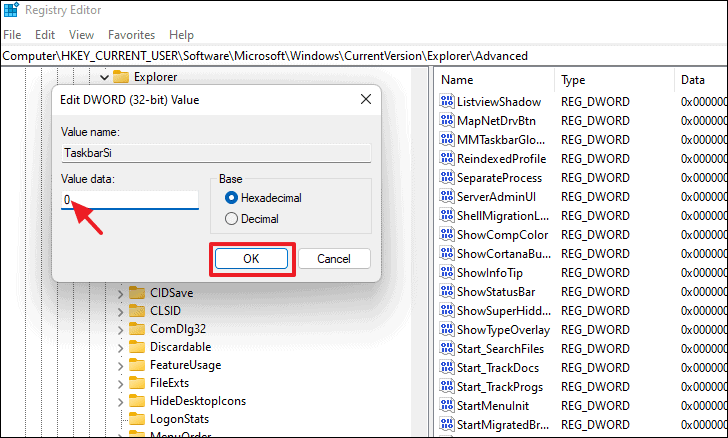Click REG_DWORD type in ListviewShadow row
Viewport: 728px width, 438px height.
(595, 102)
